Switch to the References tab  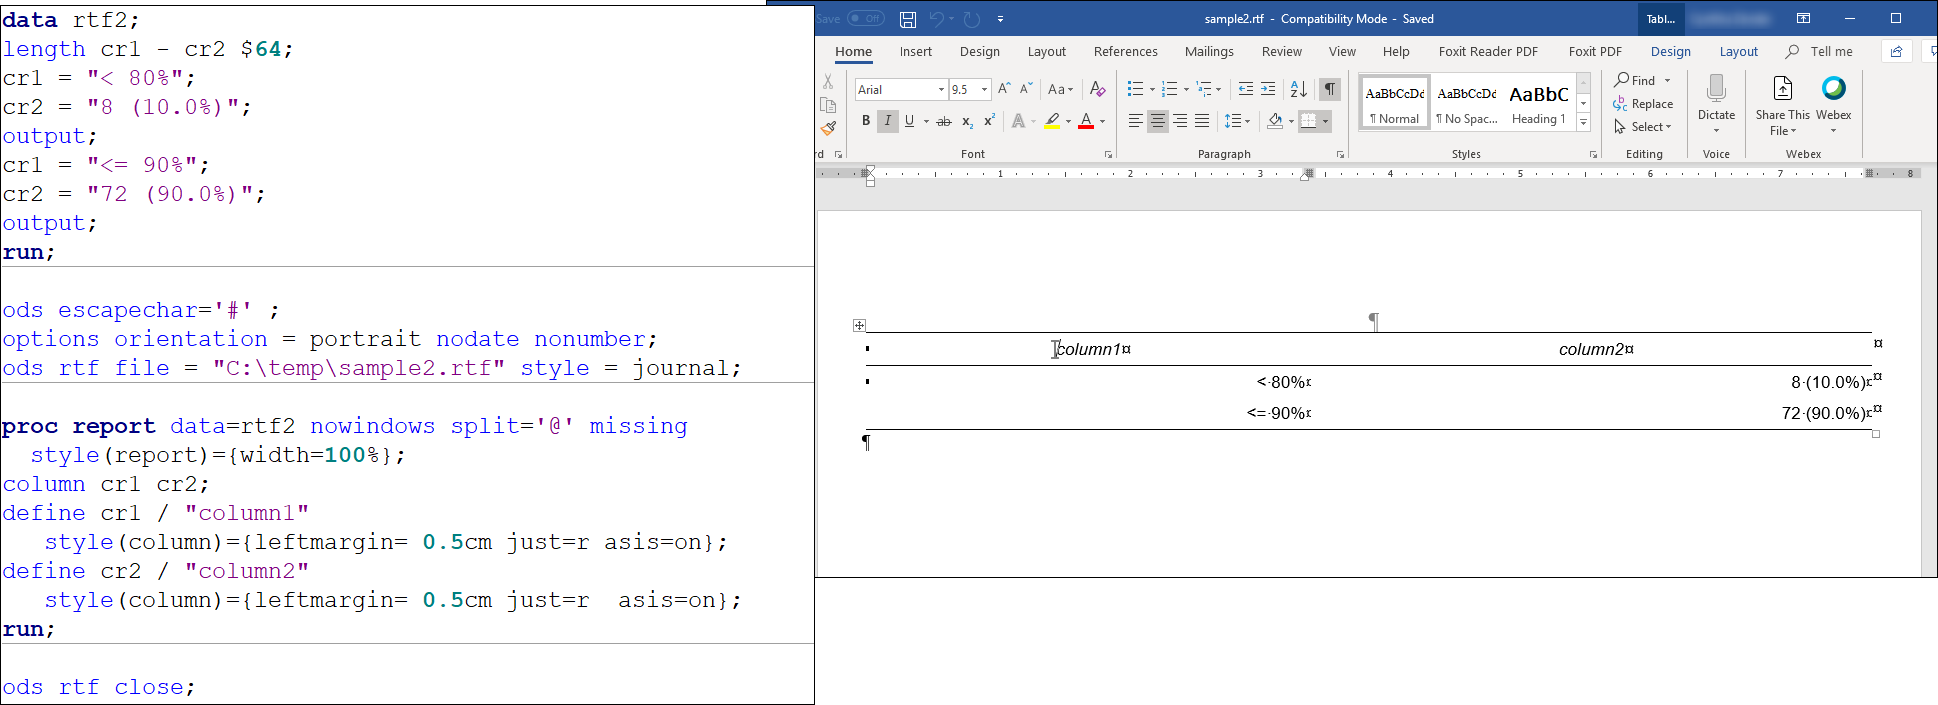click(x=1125, y=52)
